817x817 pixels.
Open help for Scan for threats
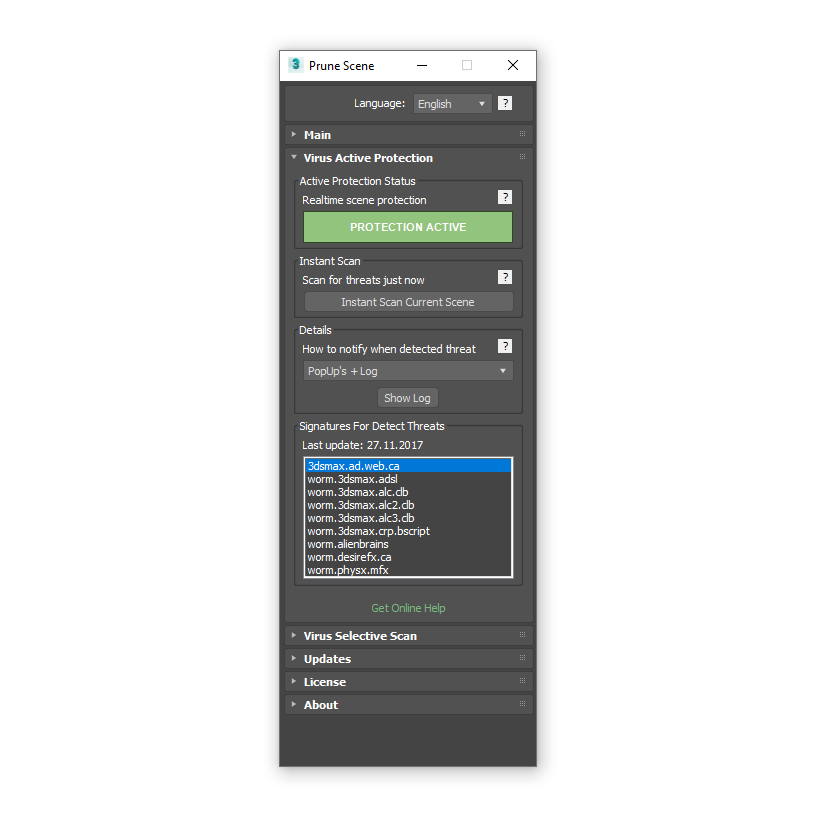[505, 277]
